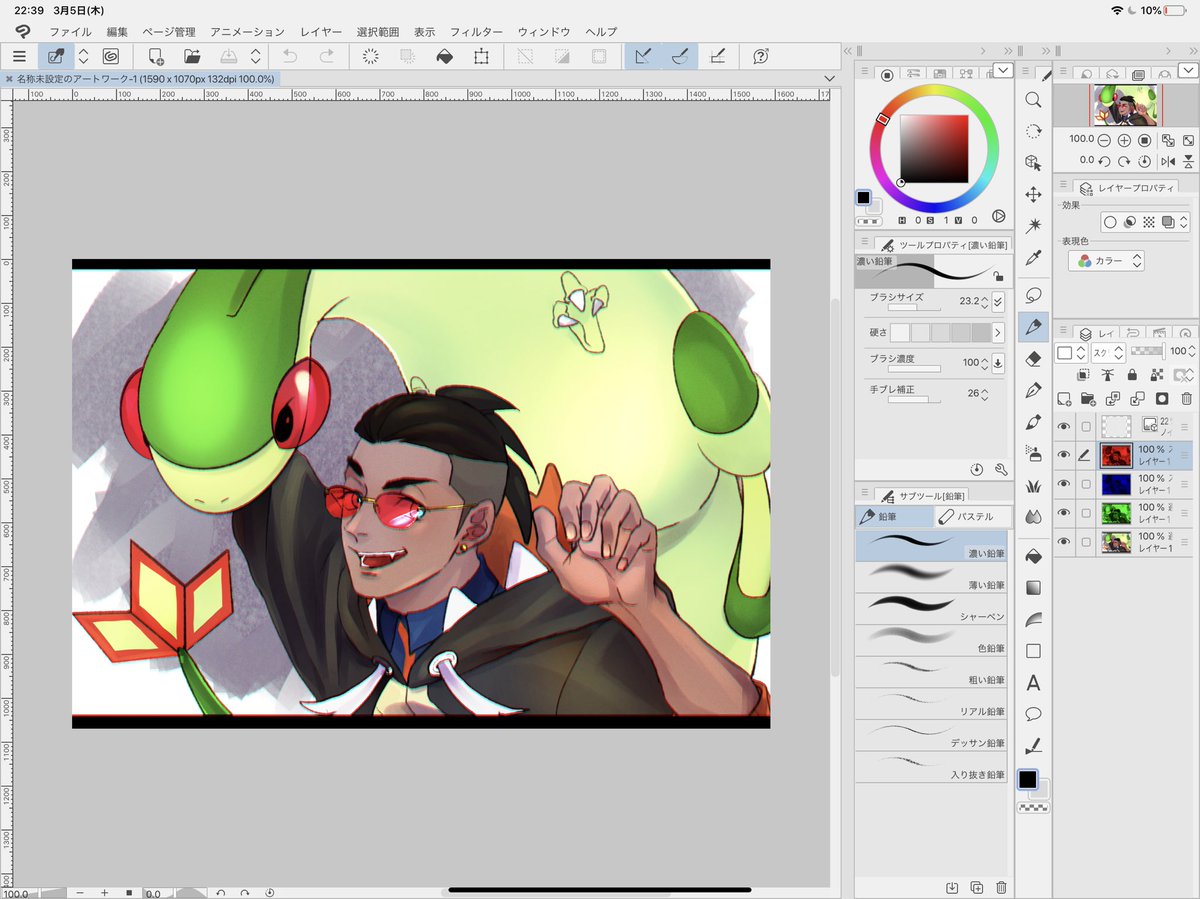
Task: Hide the red thumbnail layer via eye icon
Action: pos(1064,456)
